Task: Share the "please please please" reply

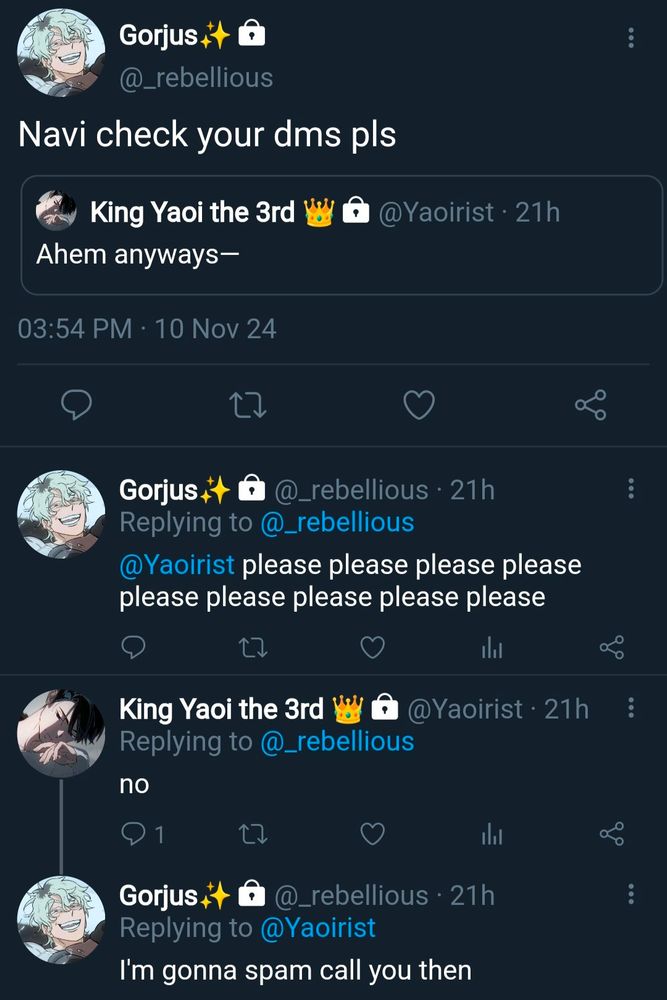Action: pyautogui.click(x=612, y=647)
